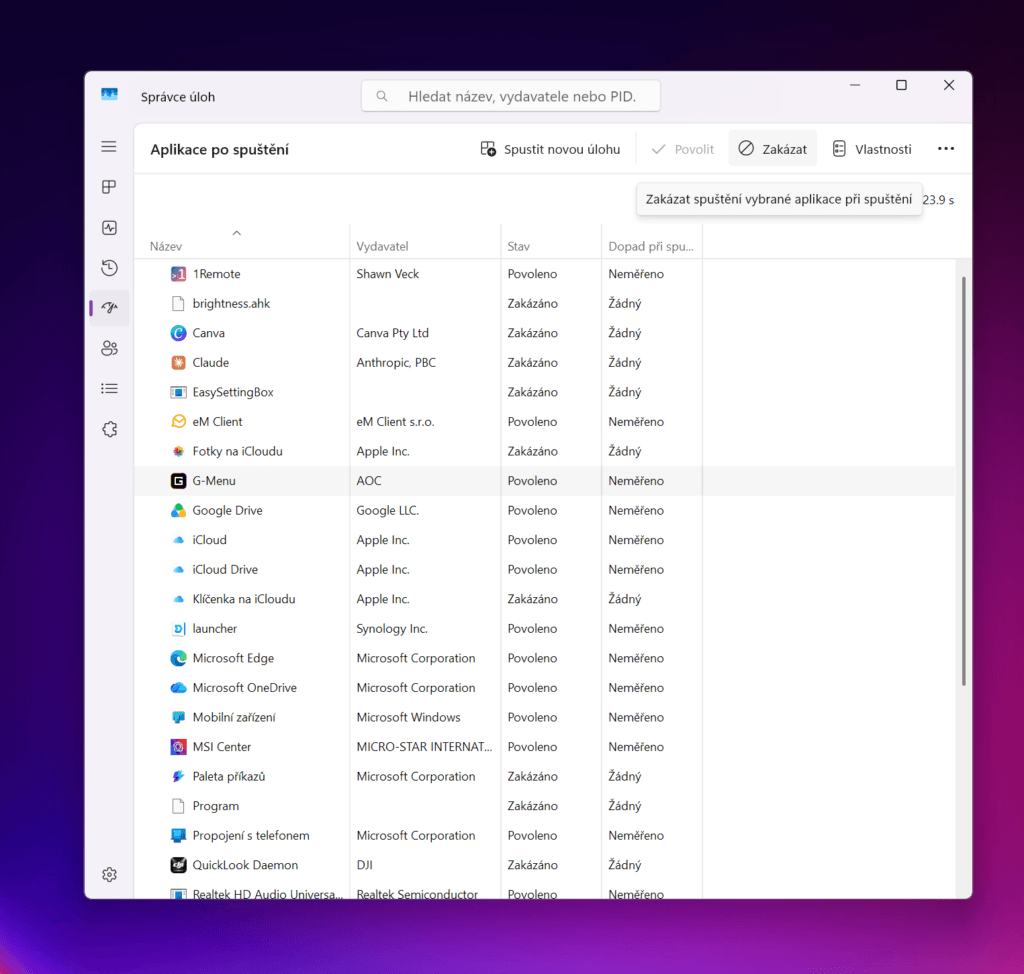The width and height of the screenshot is (1024, 974).
Task: Focus the search box for name or PID
Action: (511, 97)
